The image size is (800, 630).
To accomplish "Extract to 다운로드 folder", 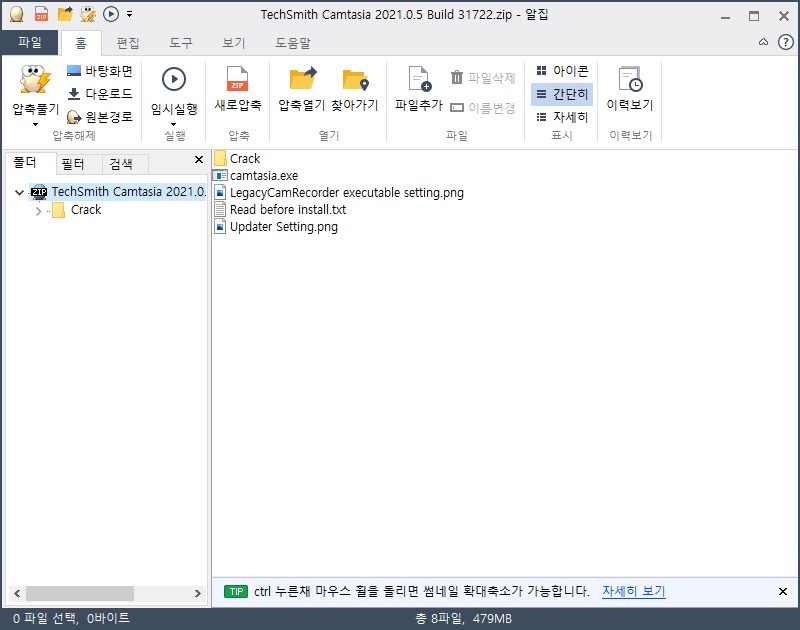I will click(100, 94).
